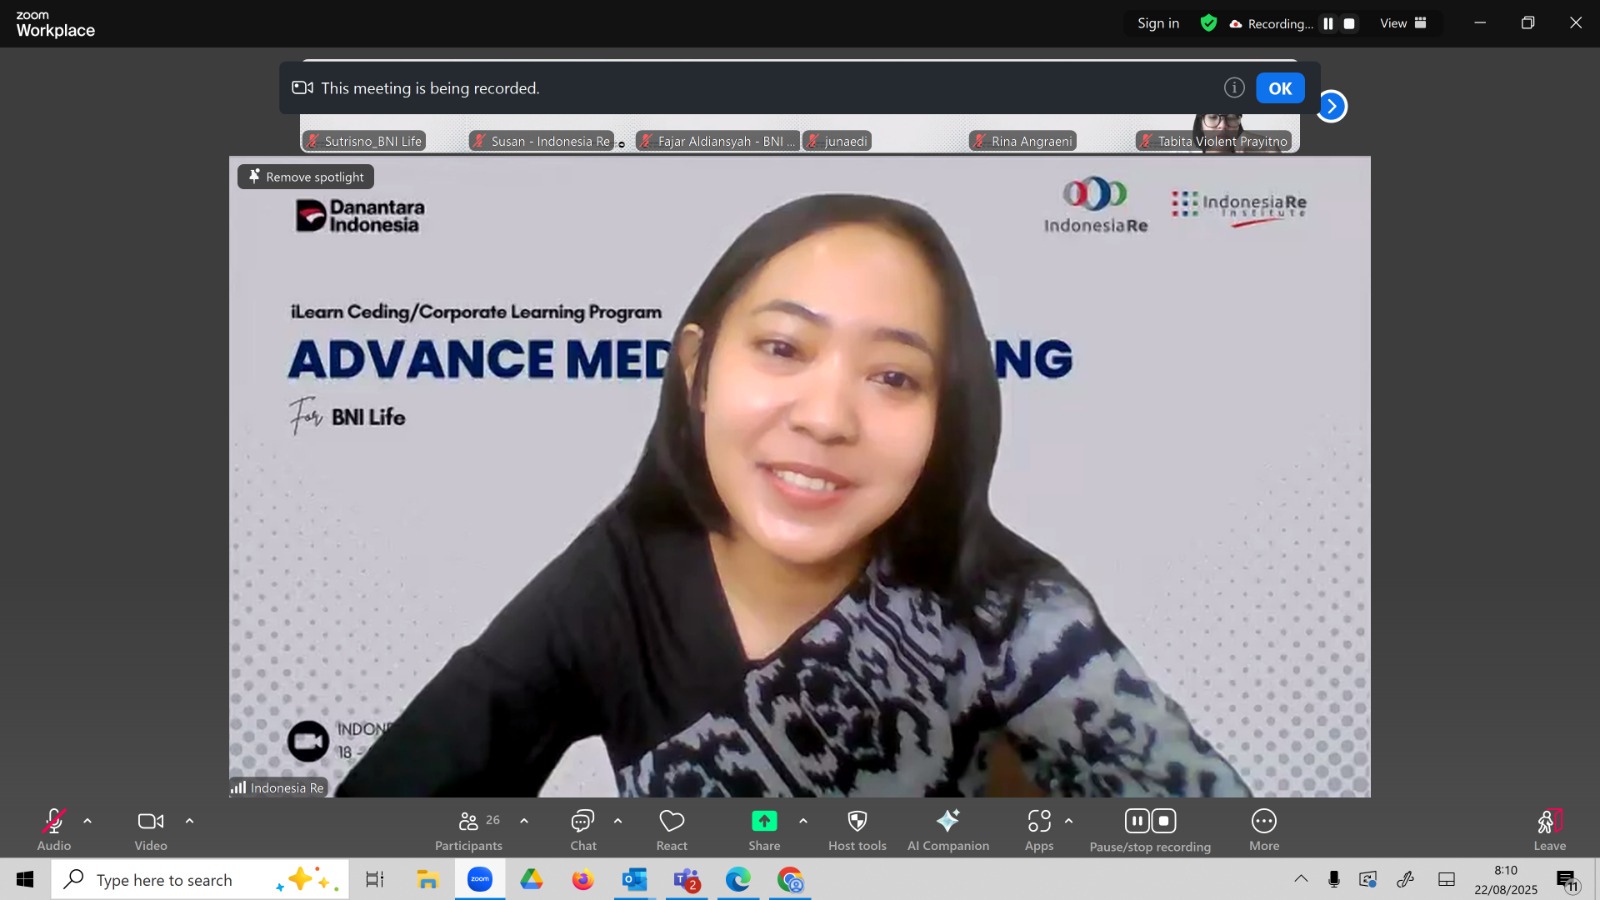Expand share options arrow beside Share
Viewport: 1600px width, 900px height.
[x=803, y=821]
